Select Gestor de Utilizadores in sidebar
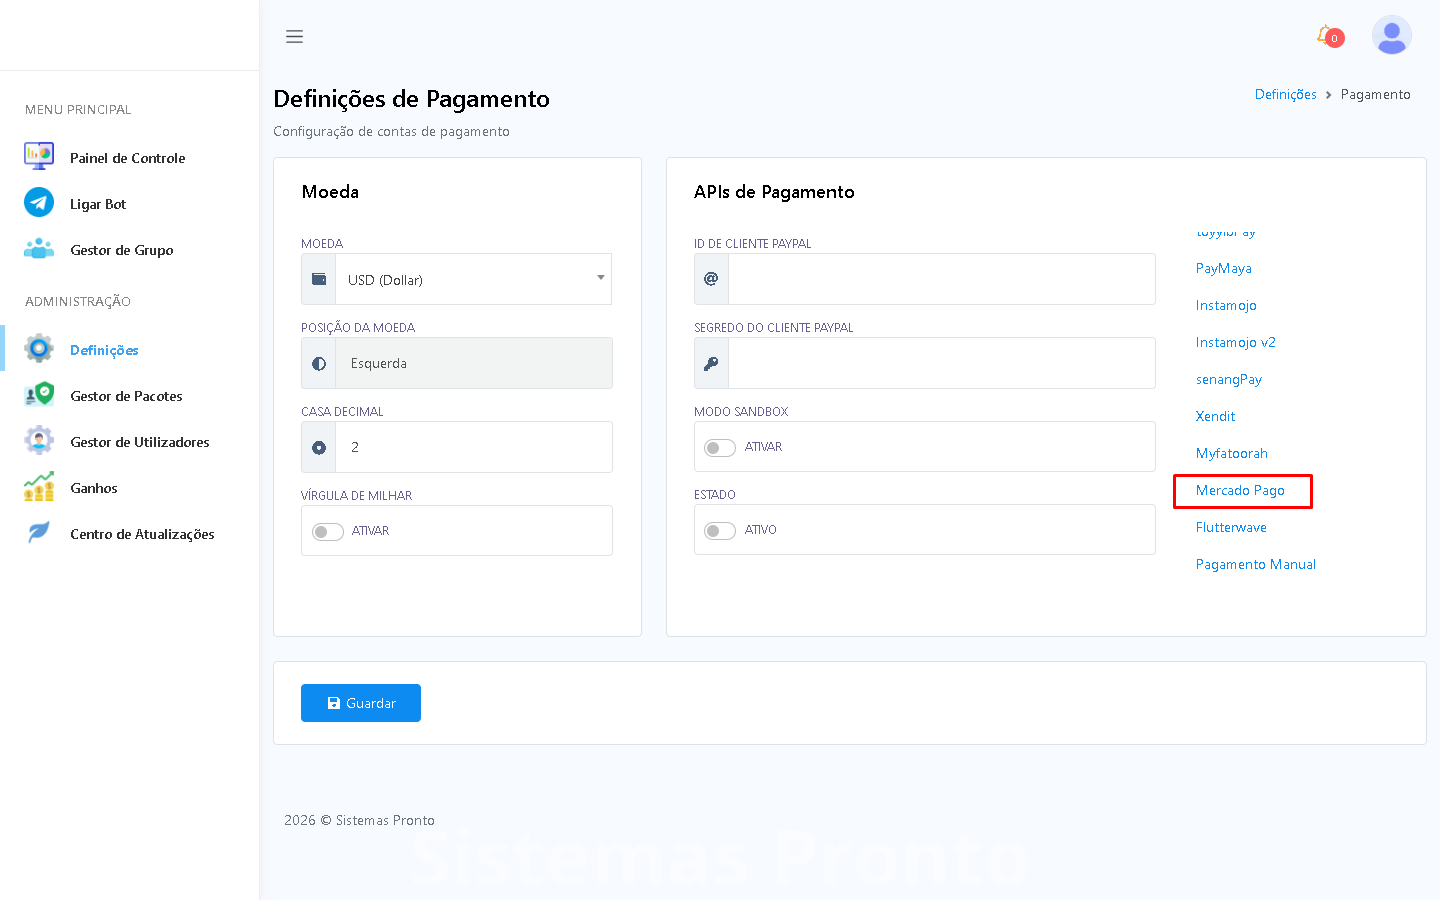 click(139, 442)
